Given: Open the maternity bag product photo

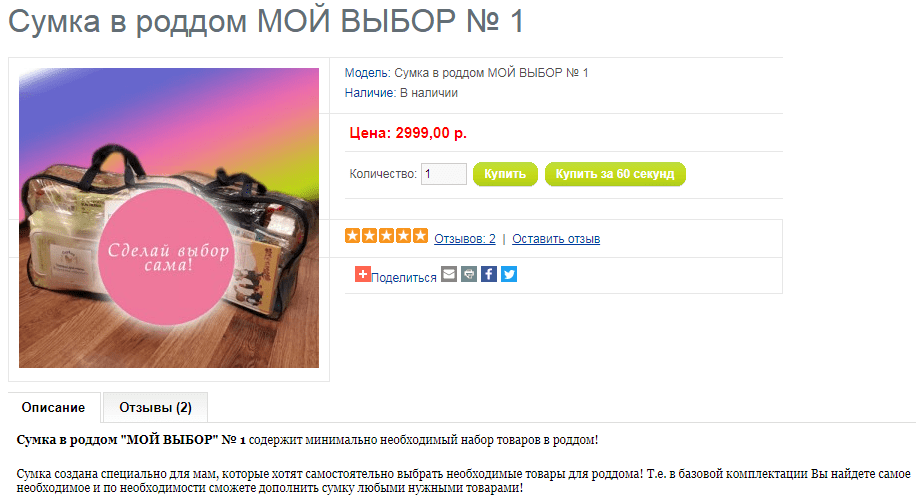Looking at the screenshot, I should click(x=169, y=218).
